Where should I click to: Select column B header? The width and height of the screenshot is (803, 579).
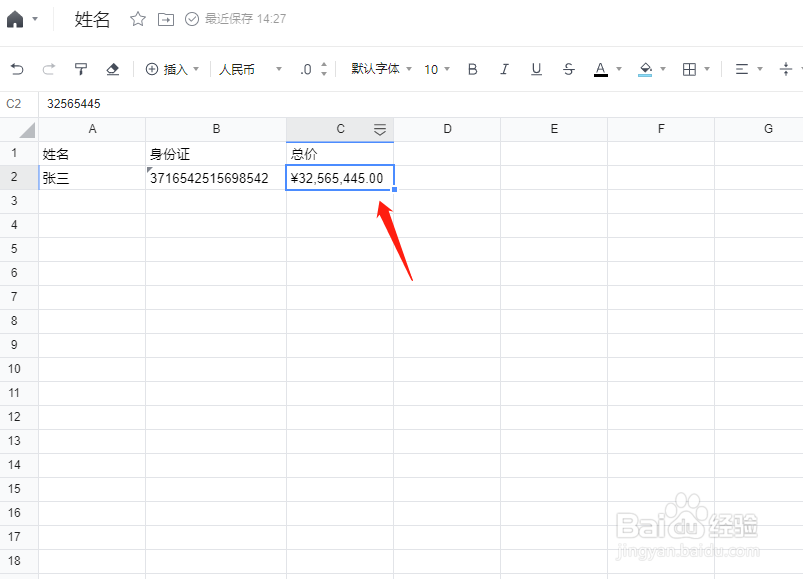(x=216, y=129)
